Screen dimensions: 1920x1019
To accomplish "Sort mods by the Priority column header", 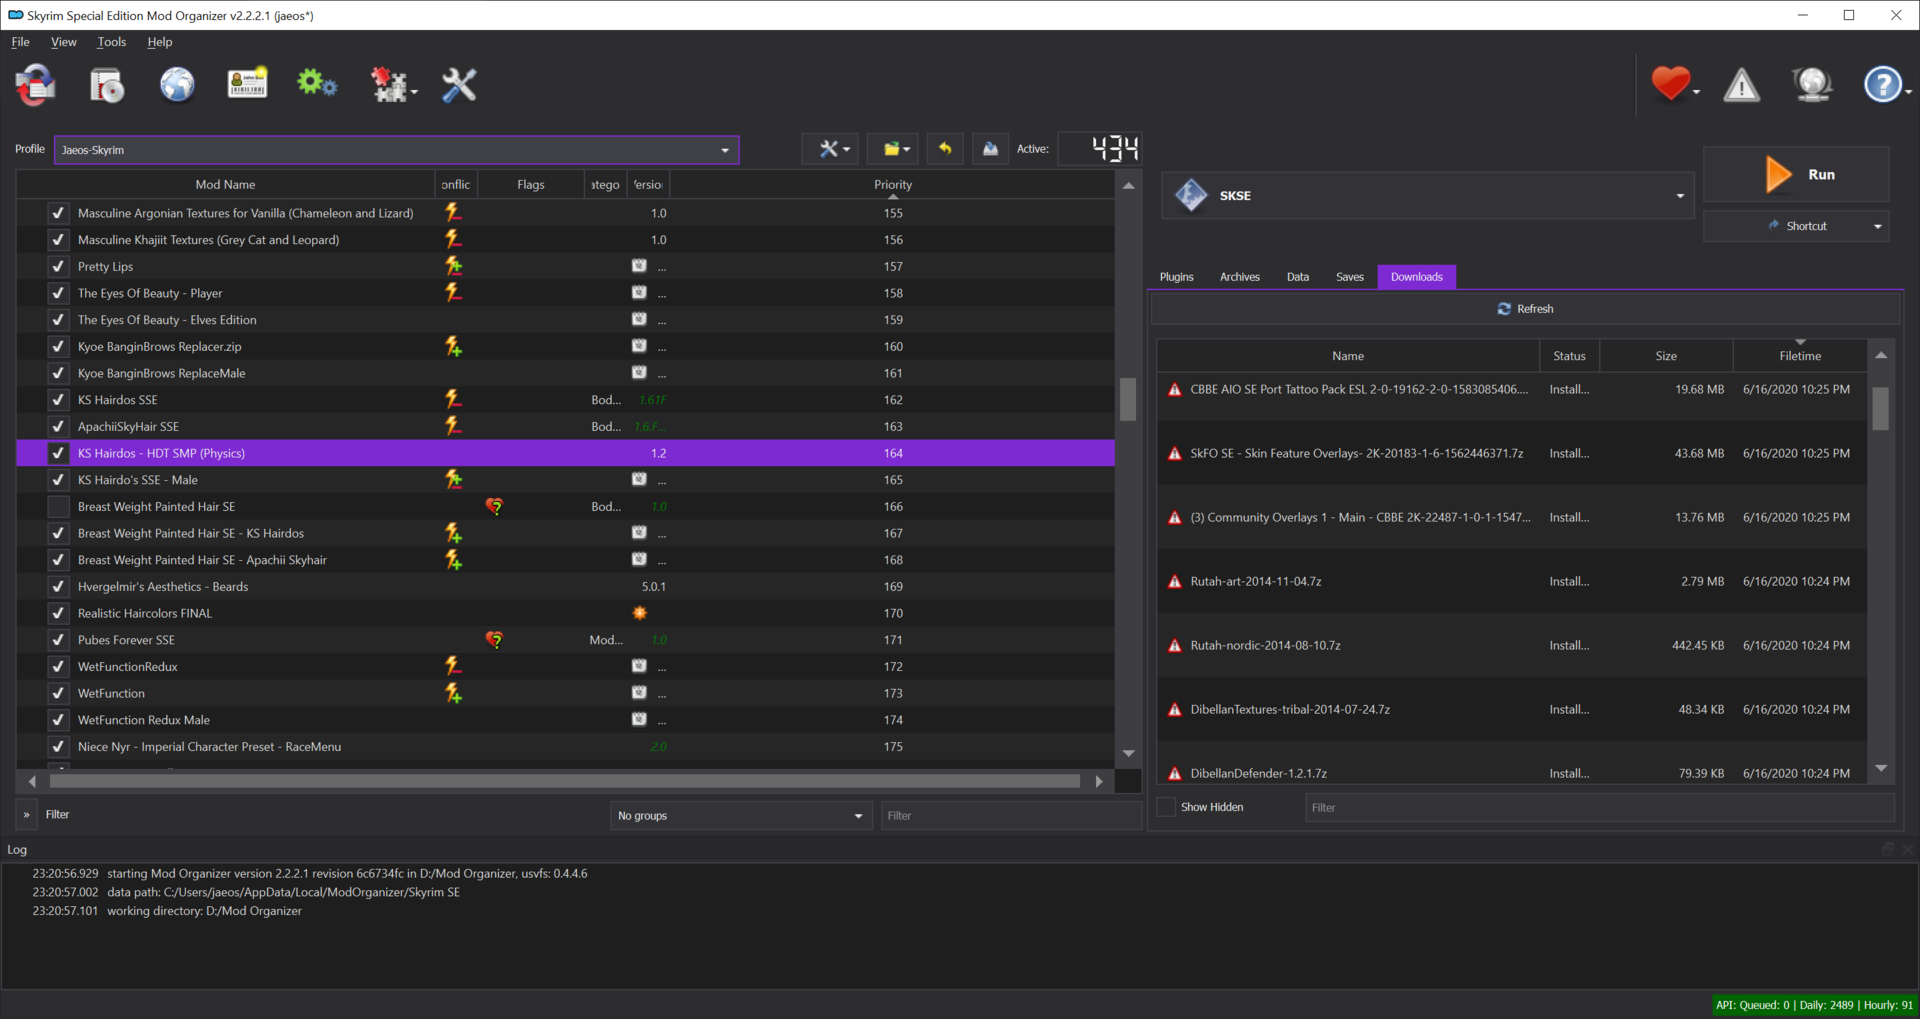I will [x=893, y=185].
